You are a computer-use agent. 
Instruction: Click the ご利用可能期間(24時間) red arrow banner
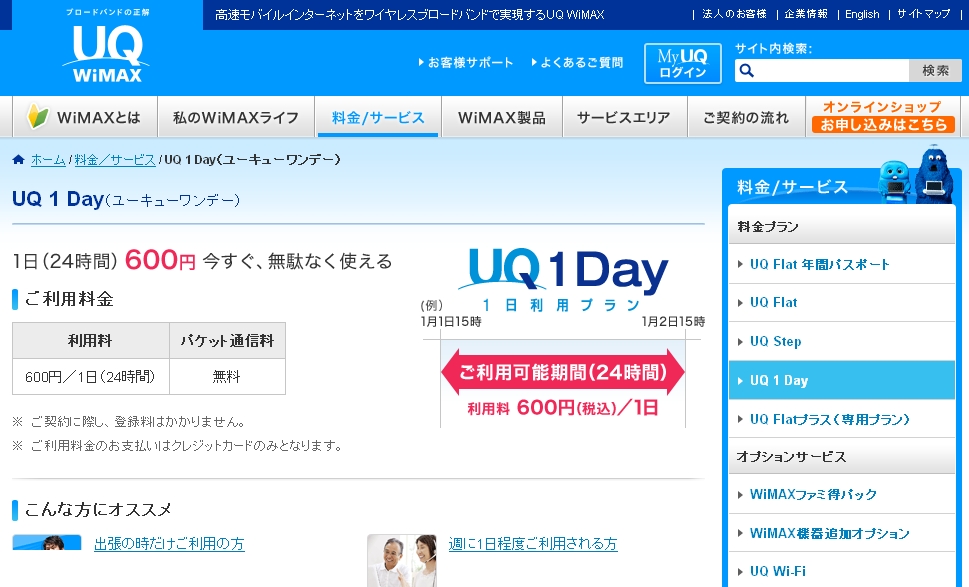click(x=562, y=372)
